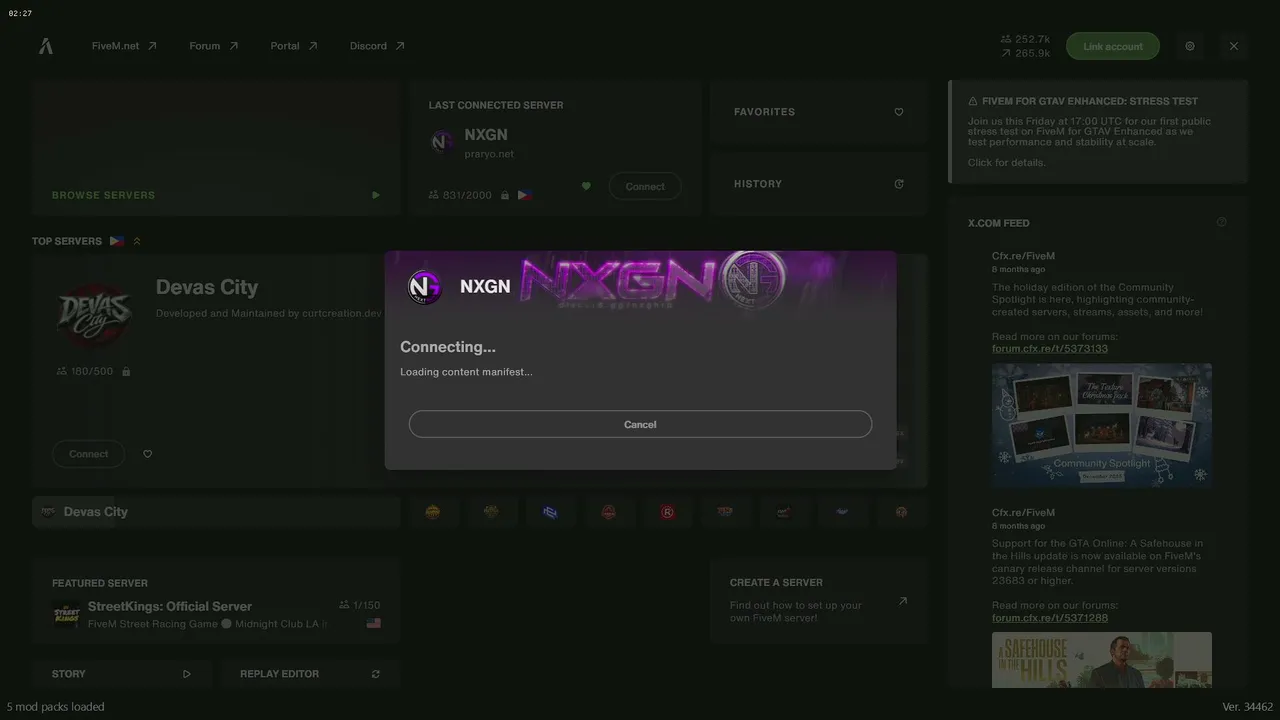Open the Discord link

(377, 46)
